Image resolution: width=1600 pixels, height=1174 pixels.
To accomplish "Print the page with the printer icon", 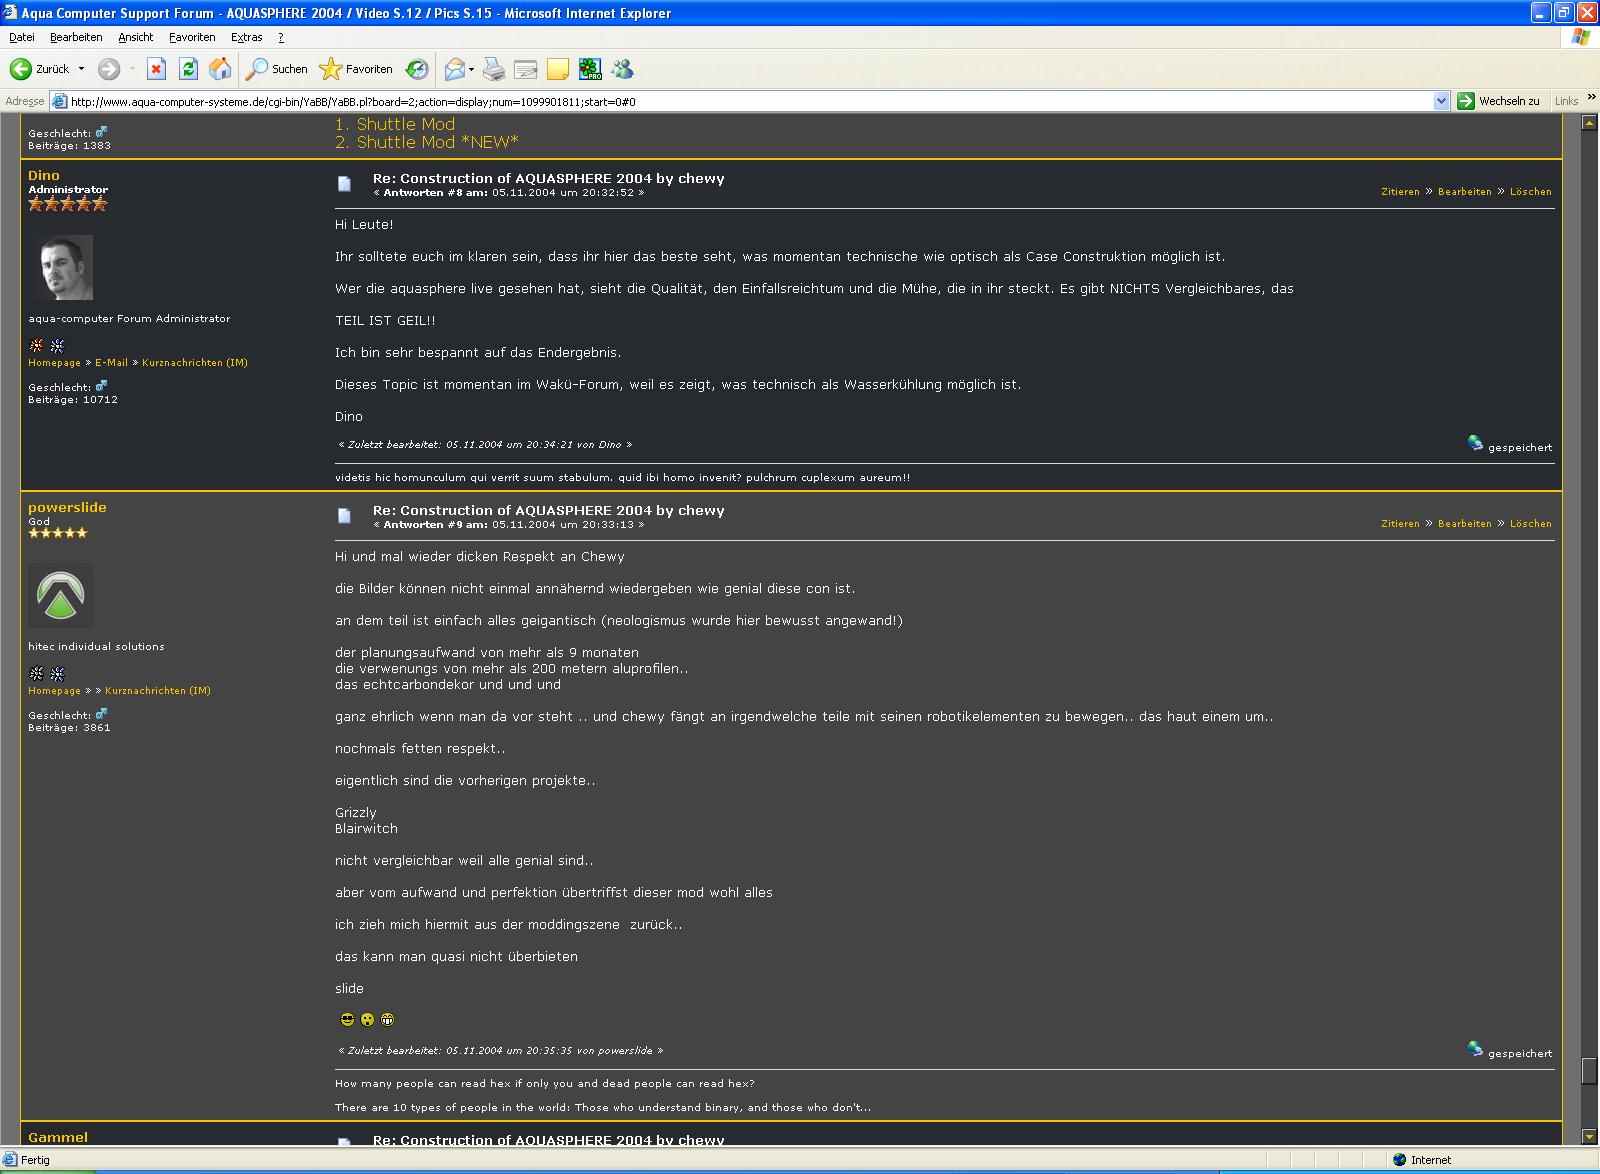I will (x=494, y=69).
